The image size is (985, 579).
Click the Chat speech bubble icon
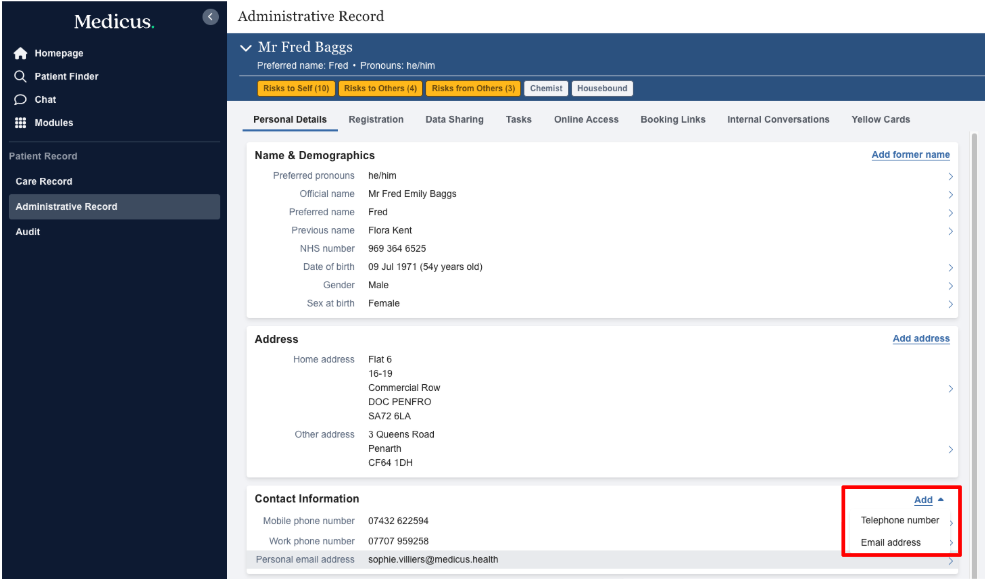click(20, 100)
